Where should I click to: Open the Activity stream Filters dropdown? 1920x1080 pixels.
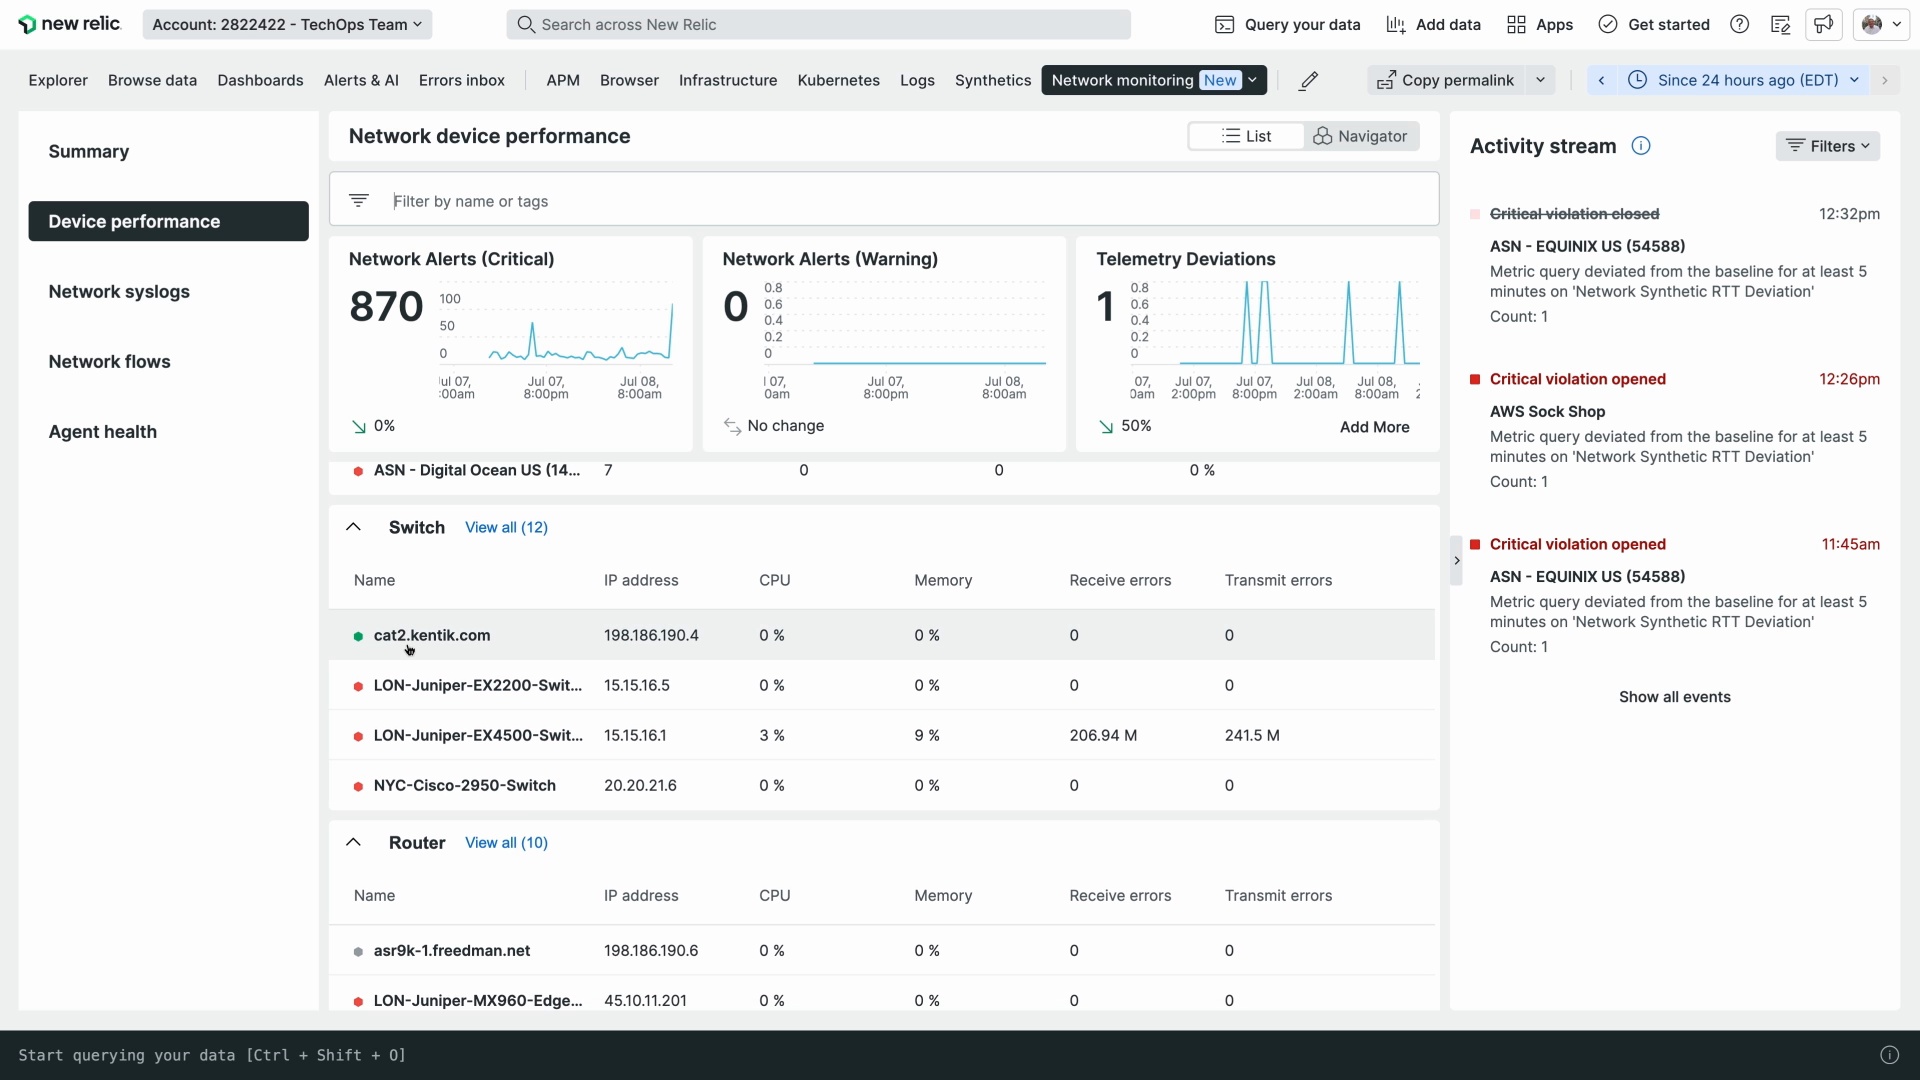click(x=1828, y=146)
